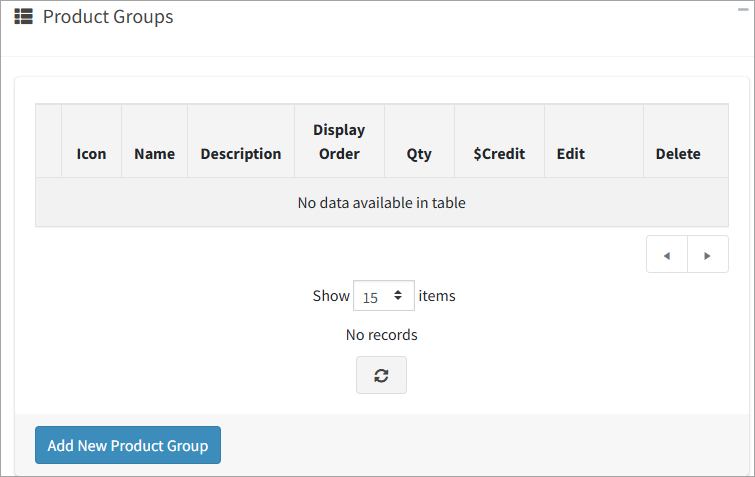Click the blank first column header

coord(49,141)
